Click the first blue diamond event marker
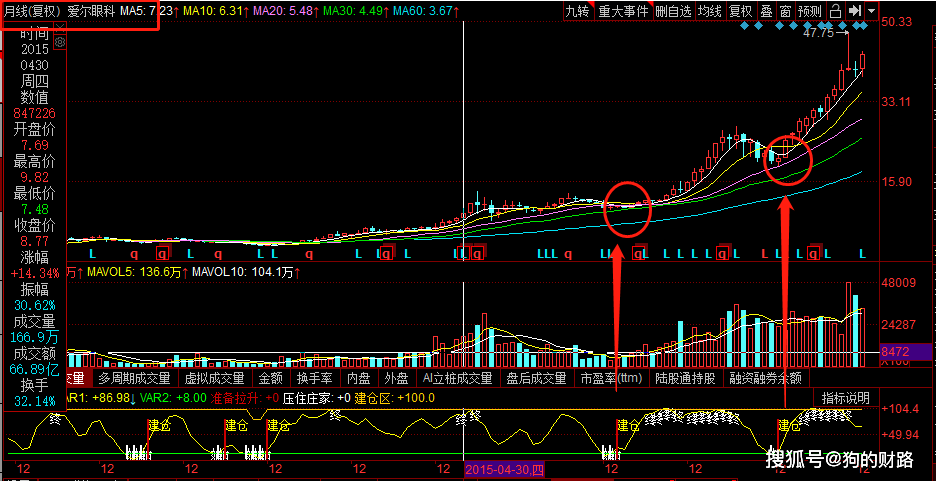Screen dimensions: 936x481 click(744, 25)
